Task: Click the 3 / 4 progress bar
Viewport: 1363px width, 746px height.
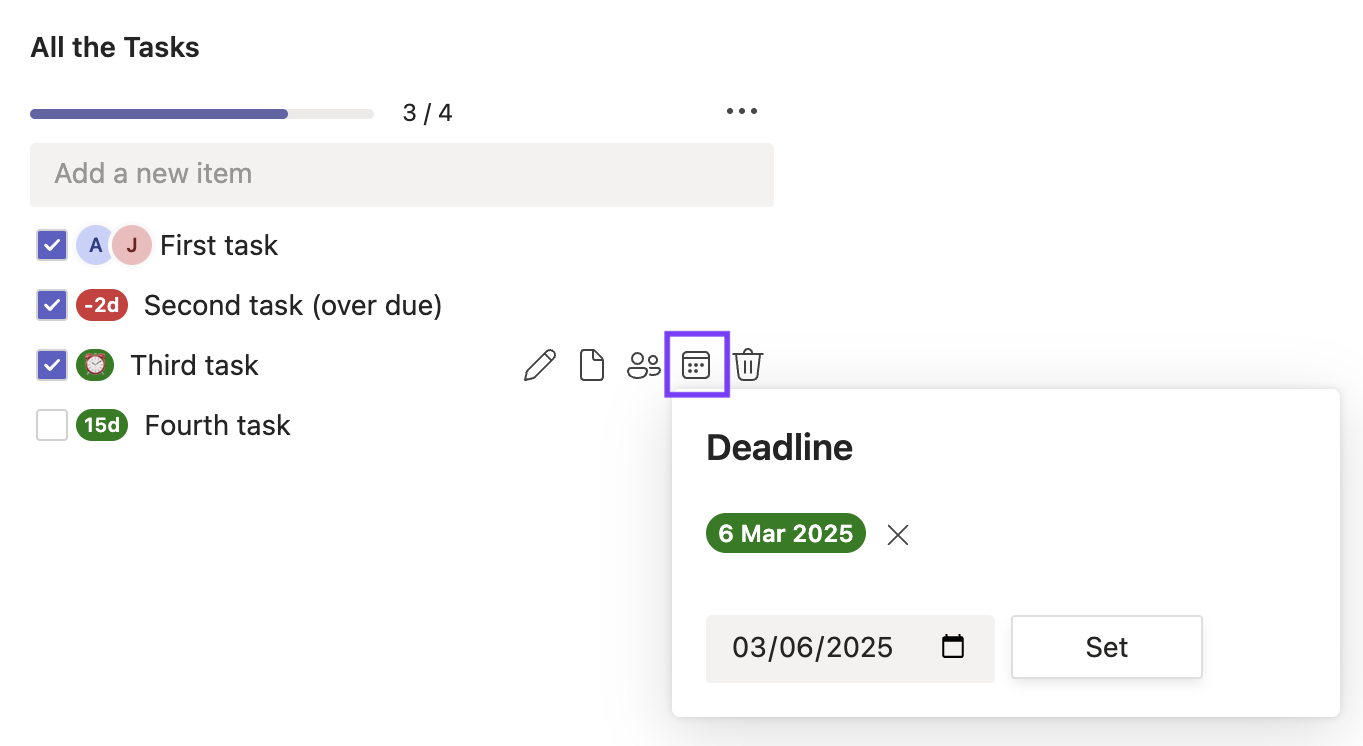Action: 201,114
